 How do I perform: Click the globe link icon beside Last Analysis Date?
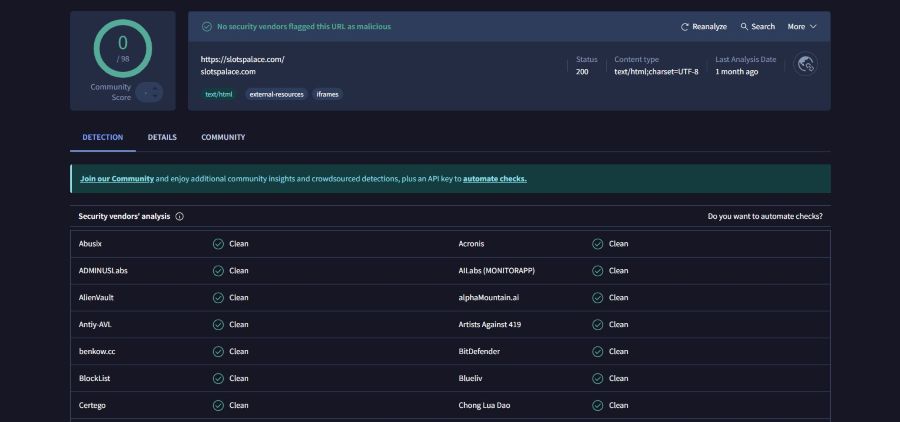[x=805, y=64]
